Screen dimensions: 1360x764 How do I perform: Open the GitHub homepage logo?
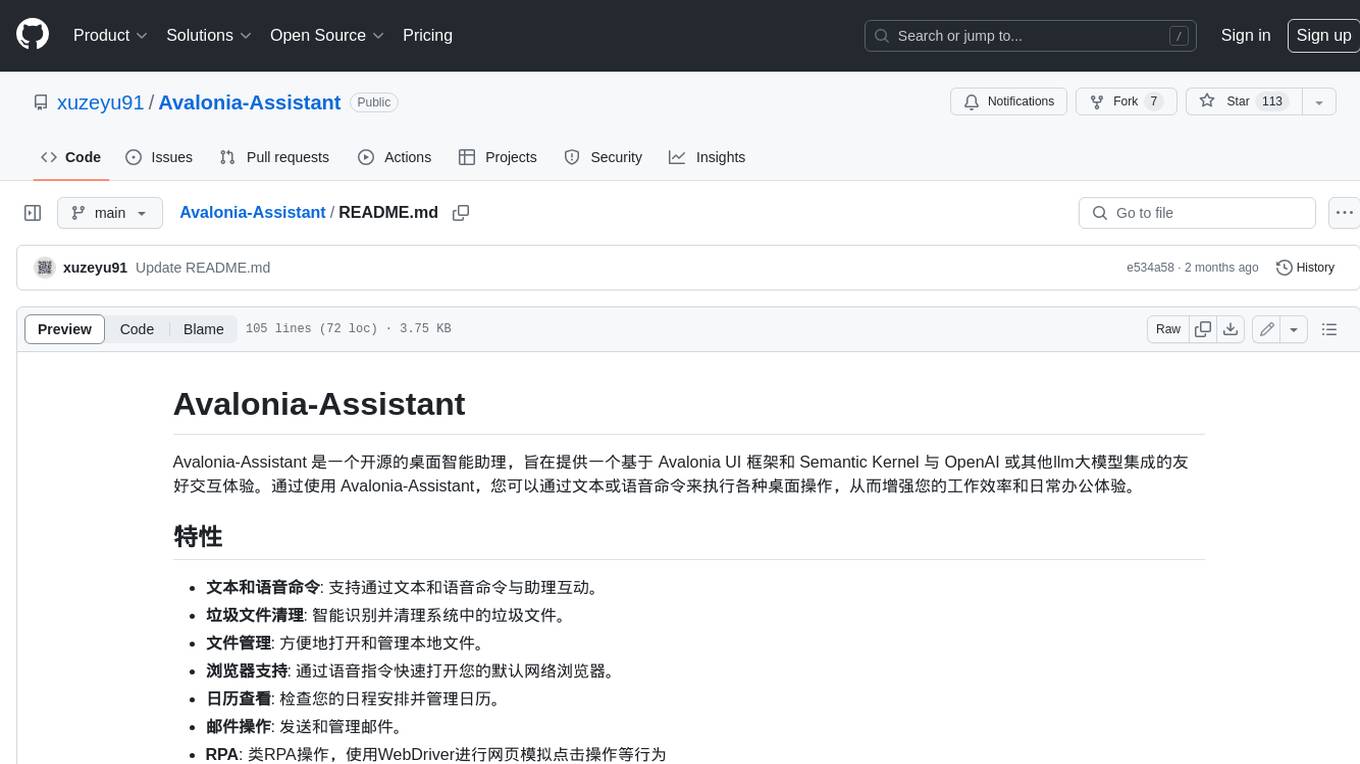33,35
